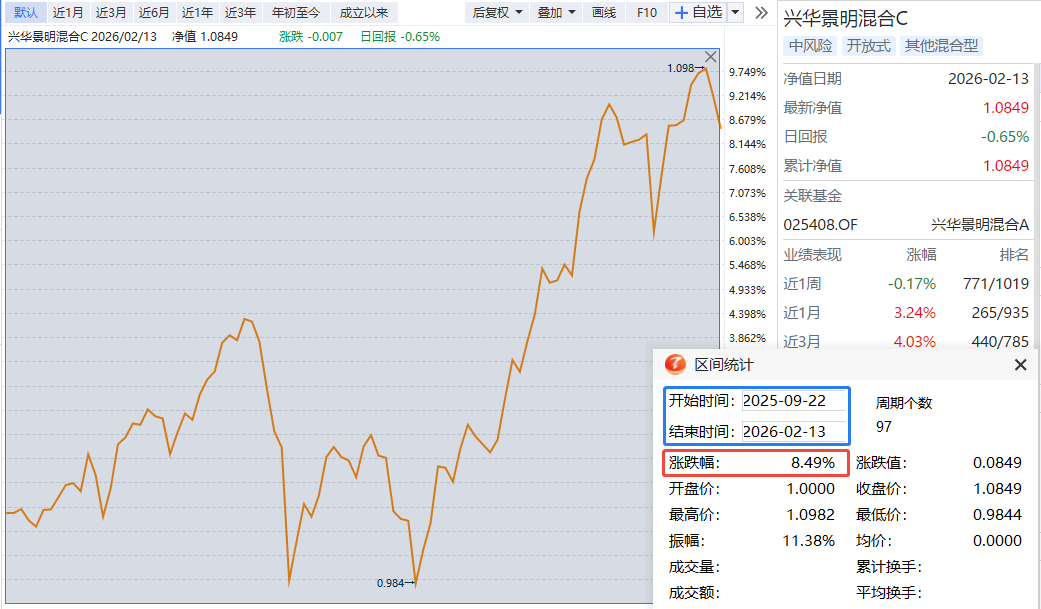Open the 自选 dropdown arrow
This screenshot has width=1041, height=609.
tap(735, 13)
